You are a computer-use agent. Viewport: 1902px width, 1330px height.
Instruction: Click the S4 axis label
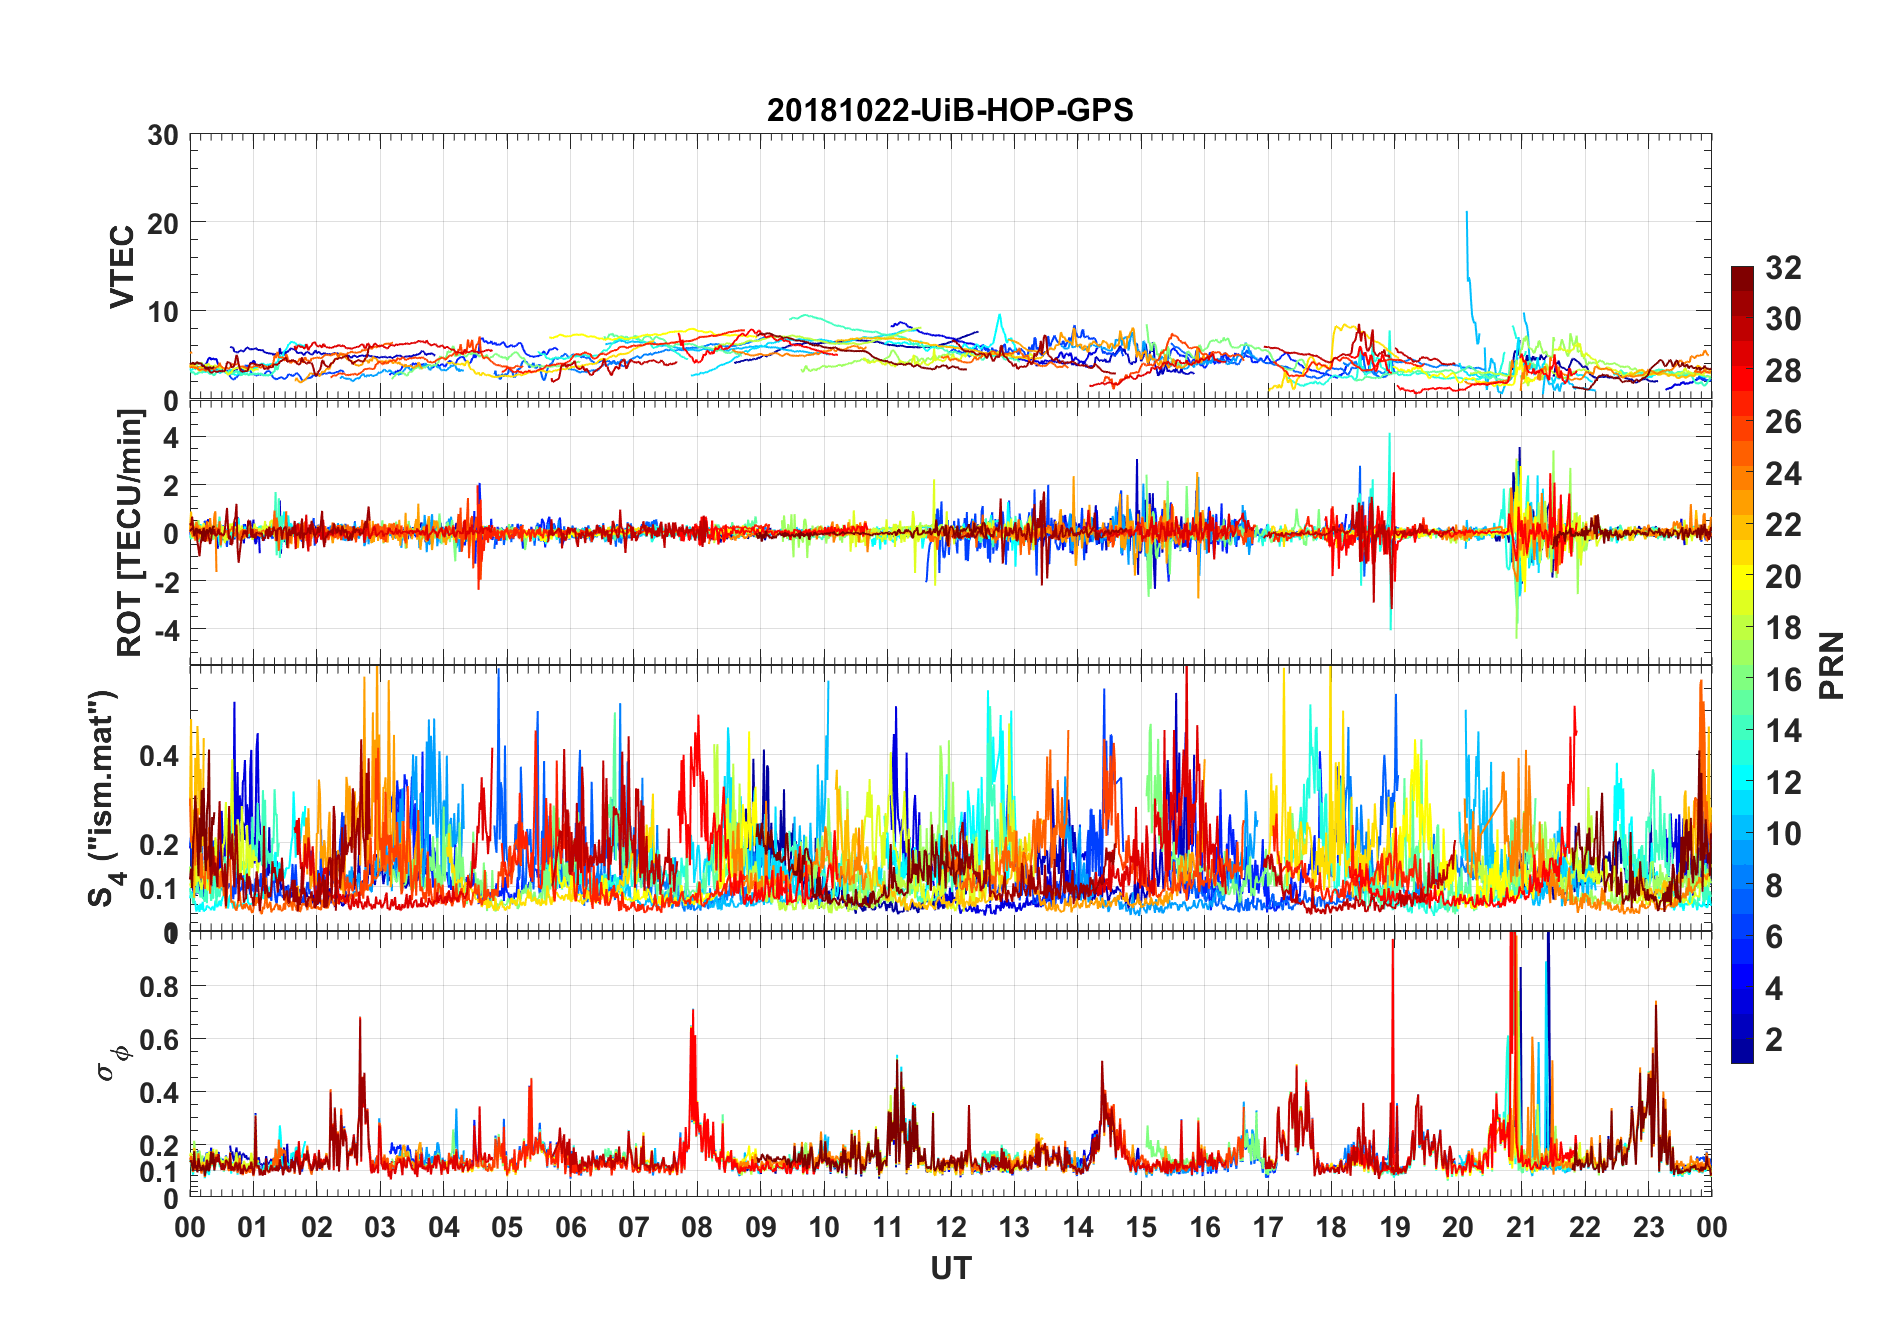(x=104, y=798)
